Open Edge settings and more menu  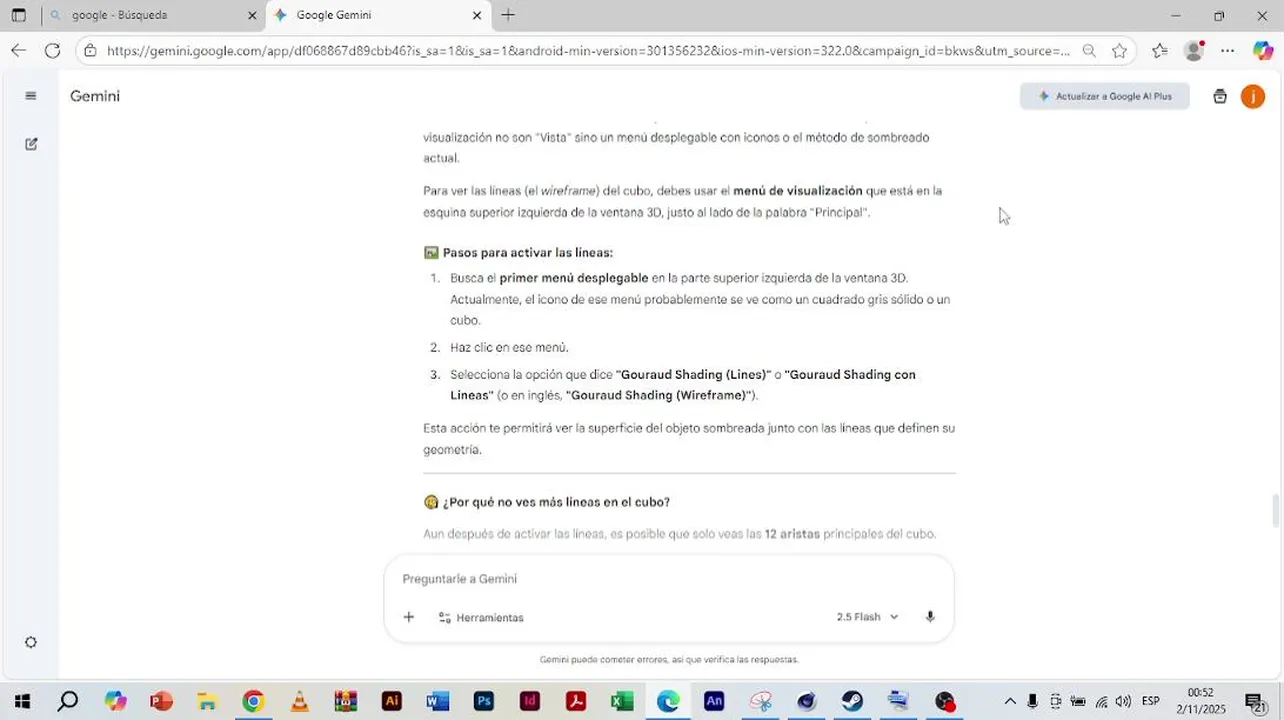click(x=1227, y=50)
